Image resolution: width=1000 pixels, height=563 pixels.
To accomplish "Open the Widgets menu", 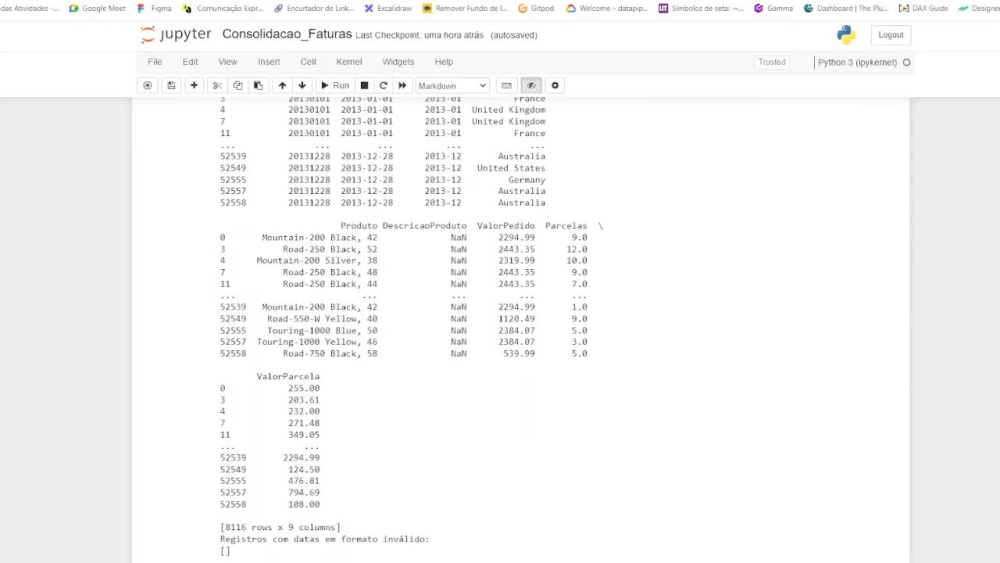I will [x=398, y=62].
